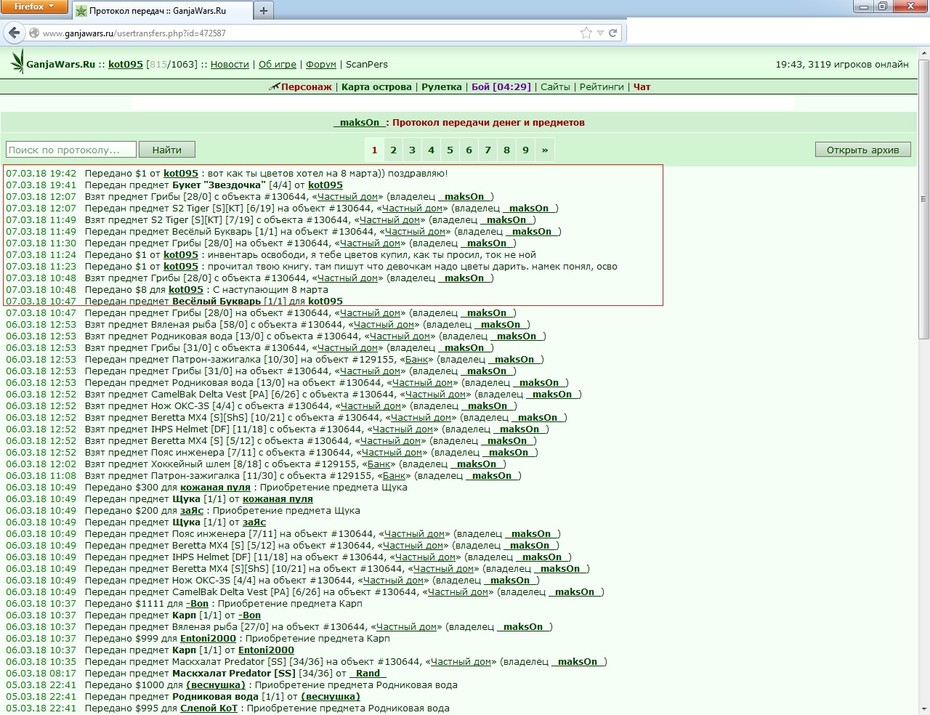This screenshot has width=930, height=715.
Task: Open Банк link in Хоккейный шлем entry
Action: [x=379, y=464]
